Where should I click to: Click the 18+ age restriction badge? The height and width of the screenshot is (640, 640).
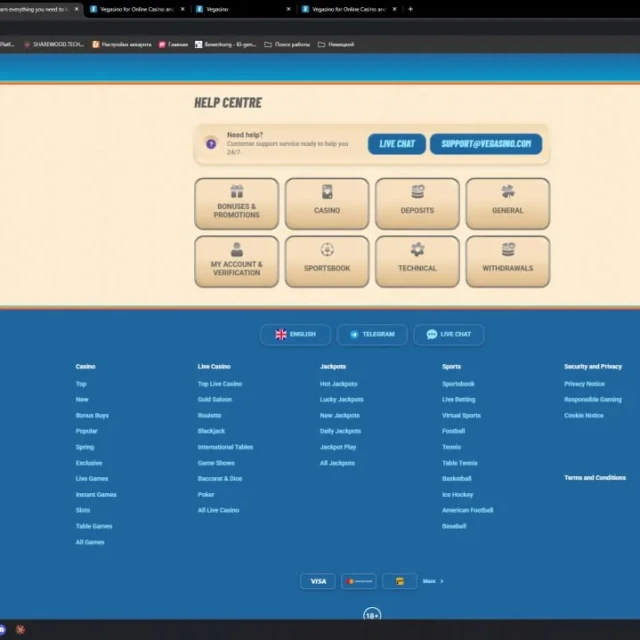click(x=372, y=615)
